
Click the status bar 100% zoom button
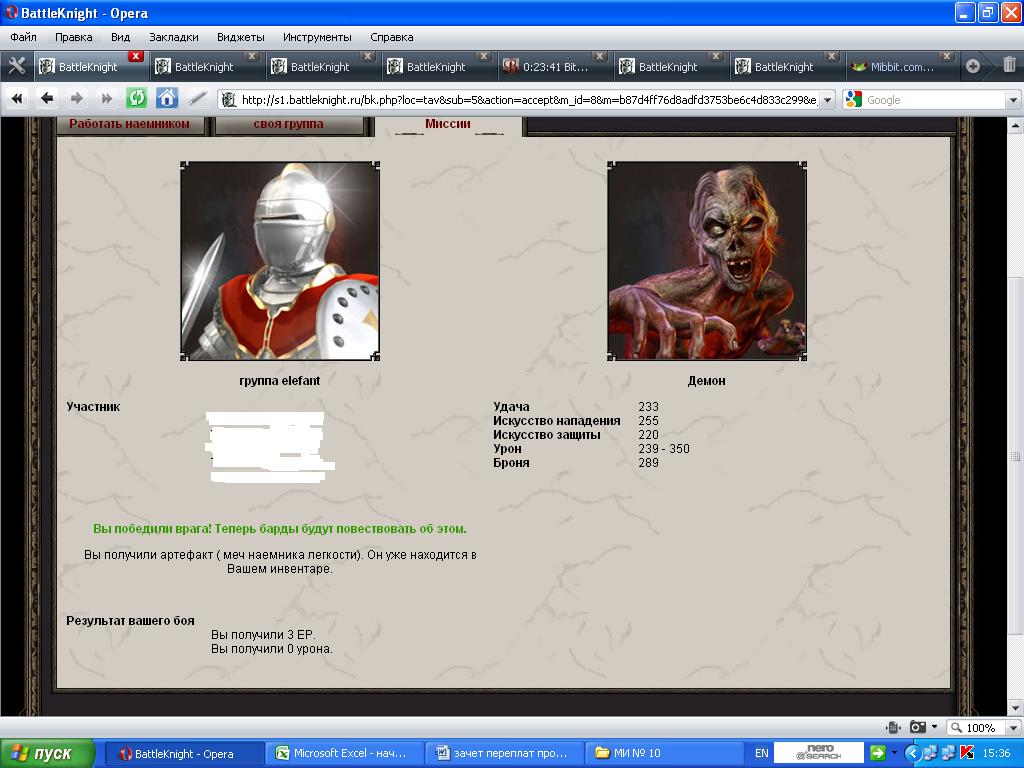point(974,728)
